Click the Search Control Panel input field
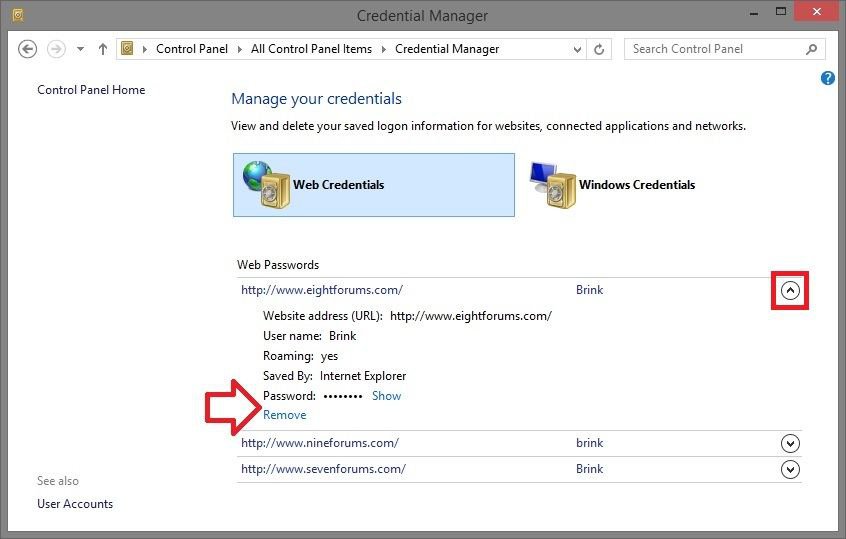846x539 pixels. (715, 49)
